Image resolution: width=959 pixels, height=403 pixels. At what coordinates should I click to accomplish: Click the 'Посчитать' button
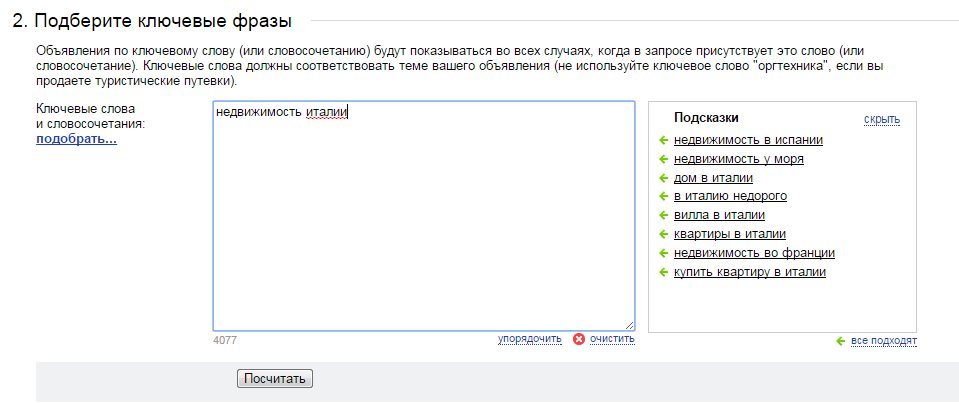click(275, 379)
